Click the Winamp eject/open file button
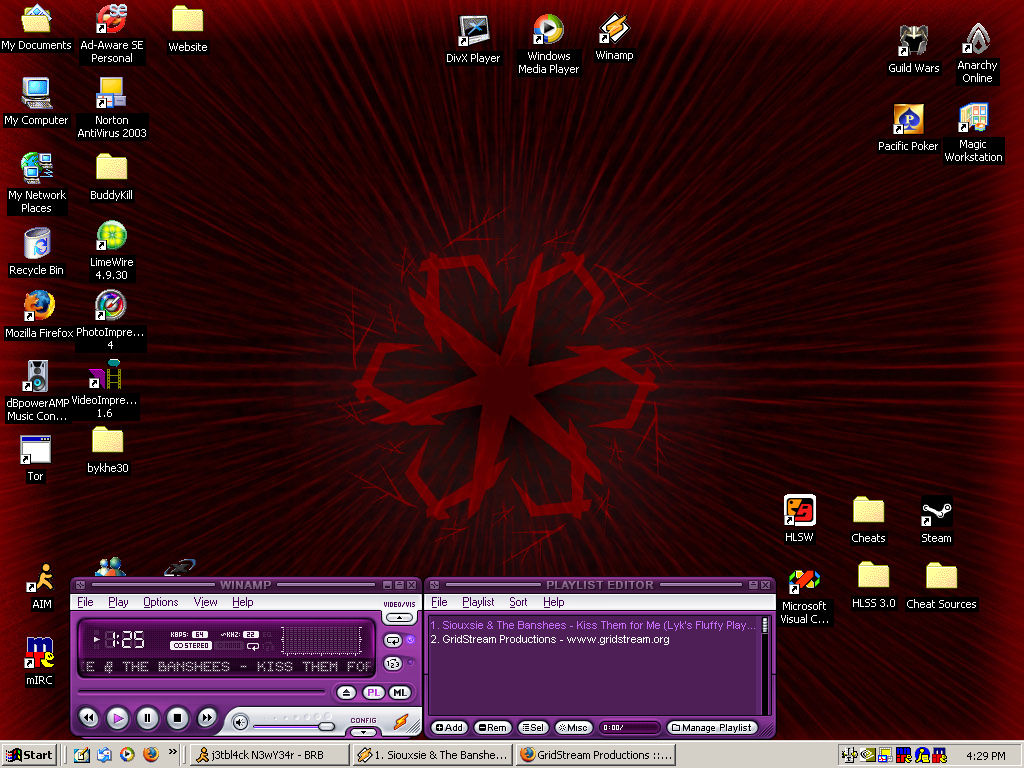1024x768 pixels. 346,692
